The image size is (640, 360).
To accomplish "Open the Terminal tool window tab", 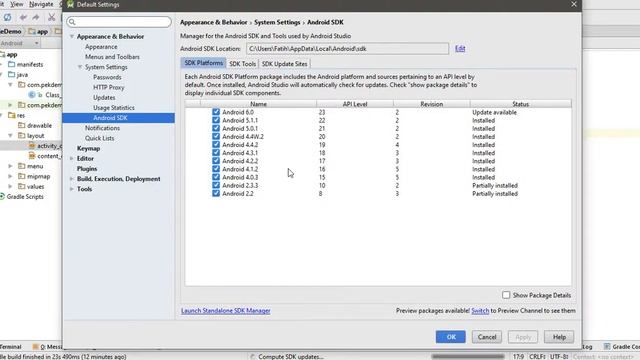I will 11,347.
